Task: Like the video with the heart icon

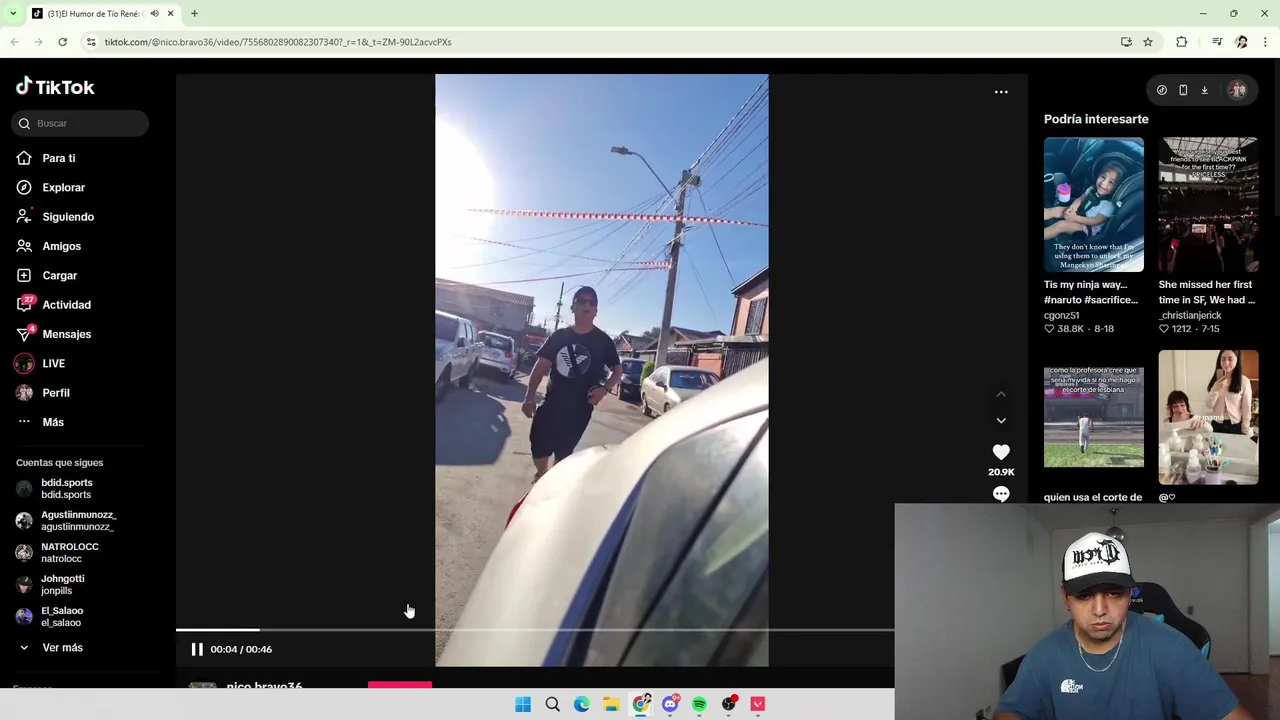Action: point(1001,452)
